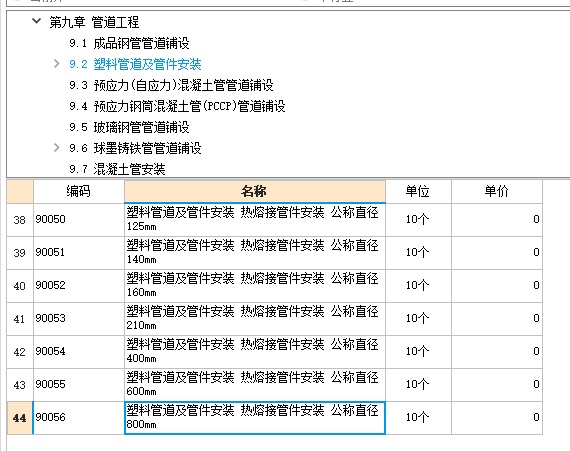Image resolution: width=570 pixels, height=451 pixels.
Task: Click the 10个 unit cell in row 42
Action: tap(418, 352)
